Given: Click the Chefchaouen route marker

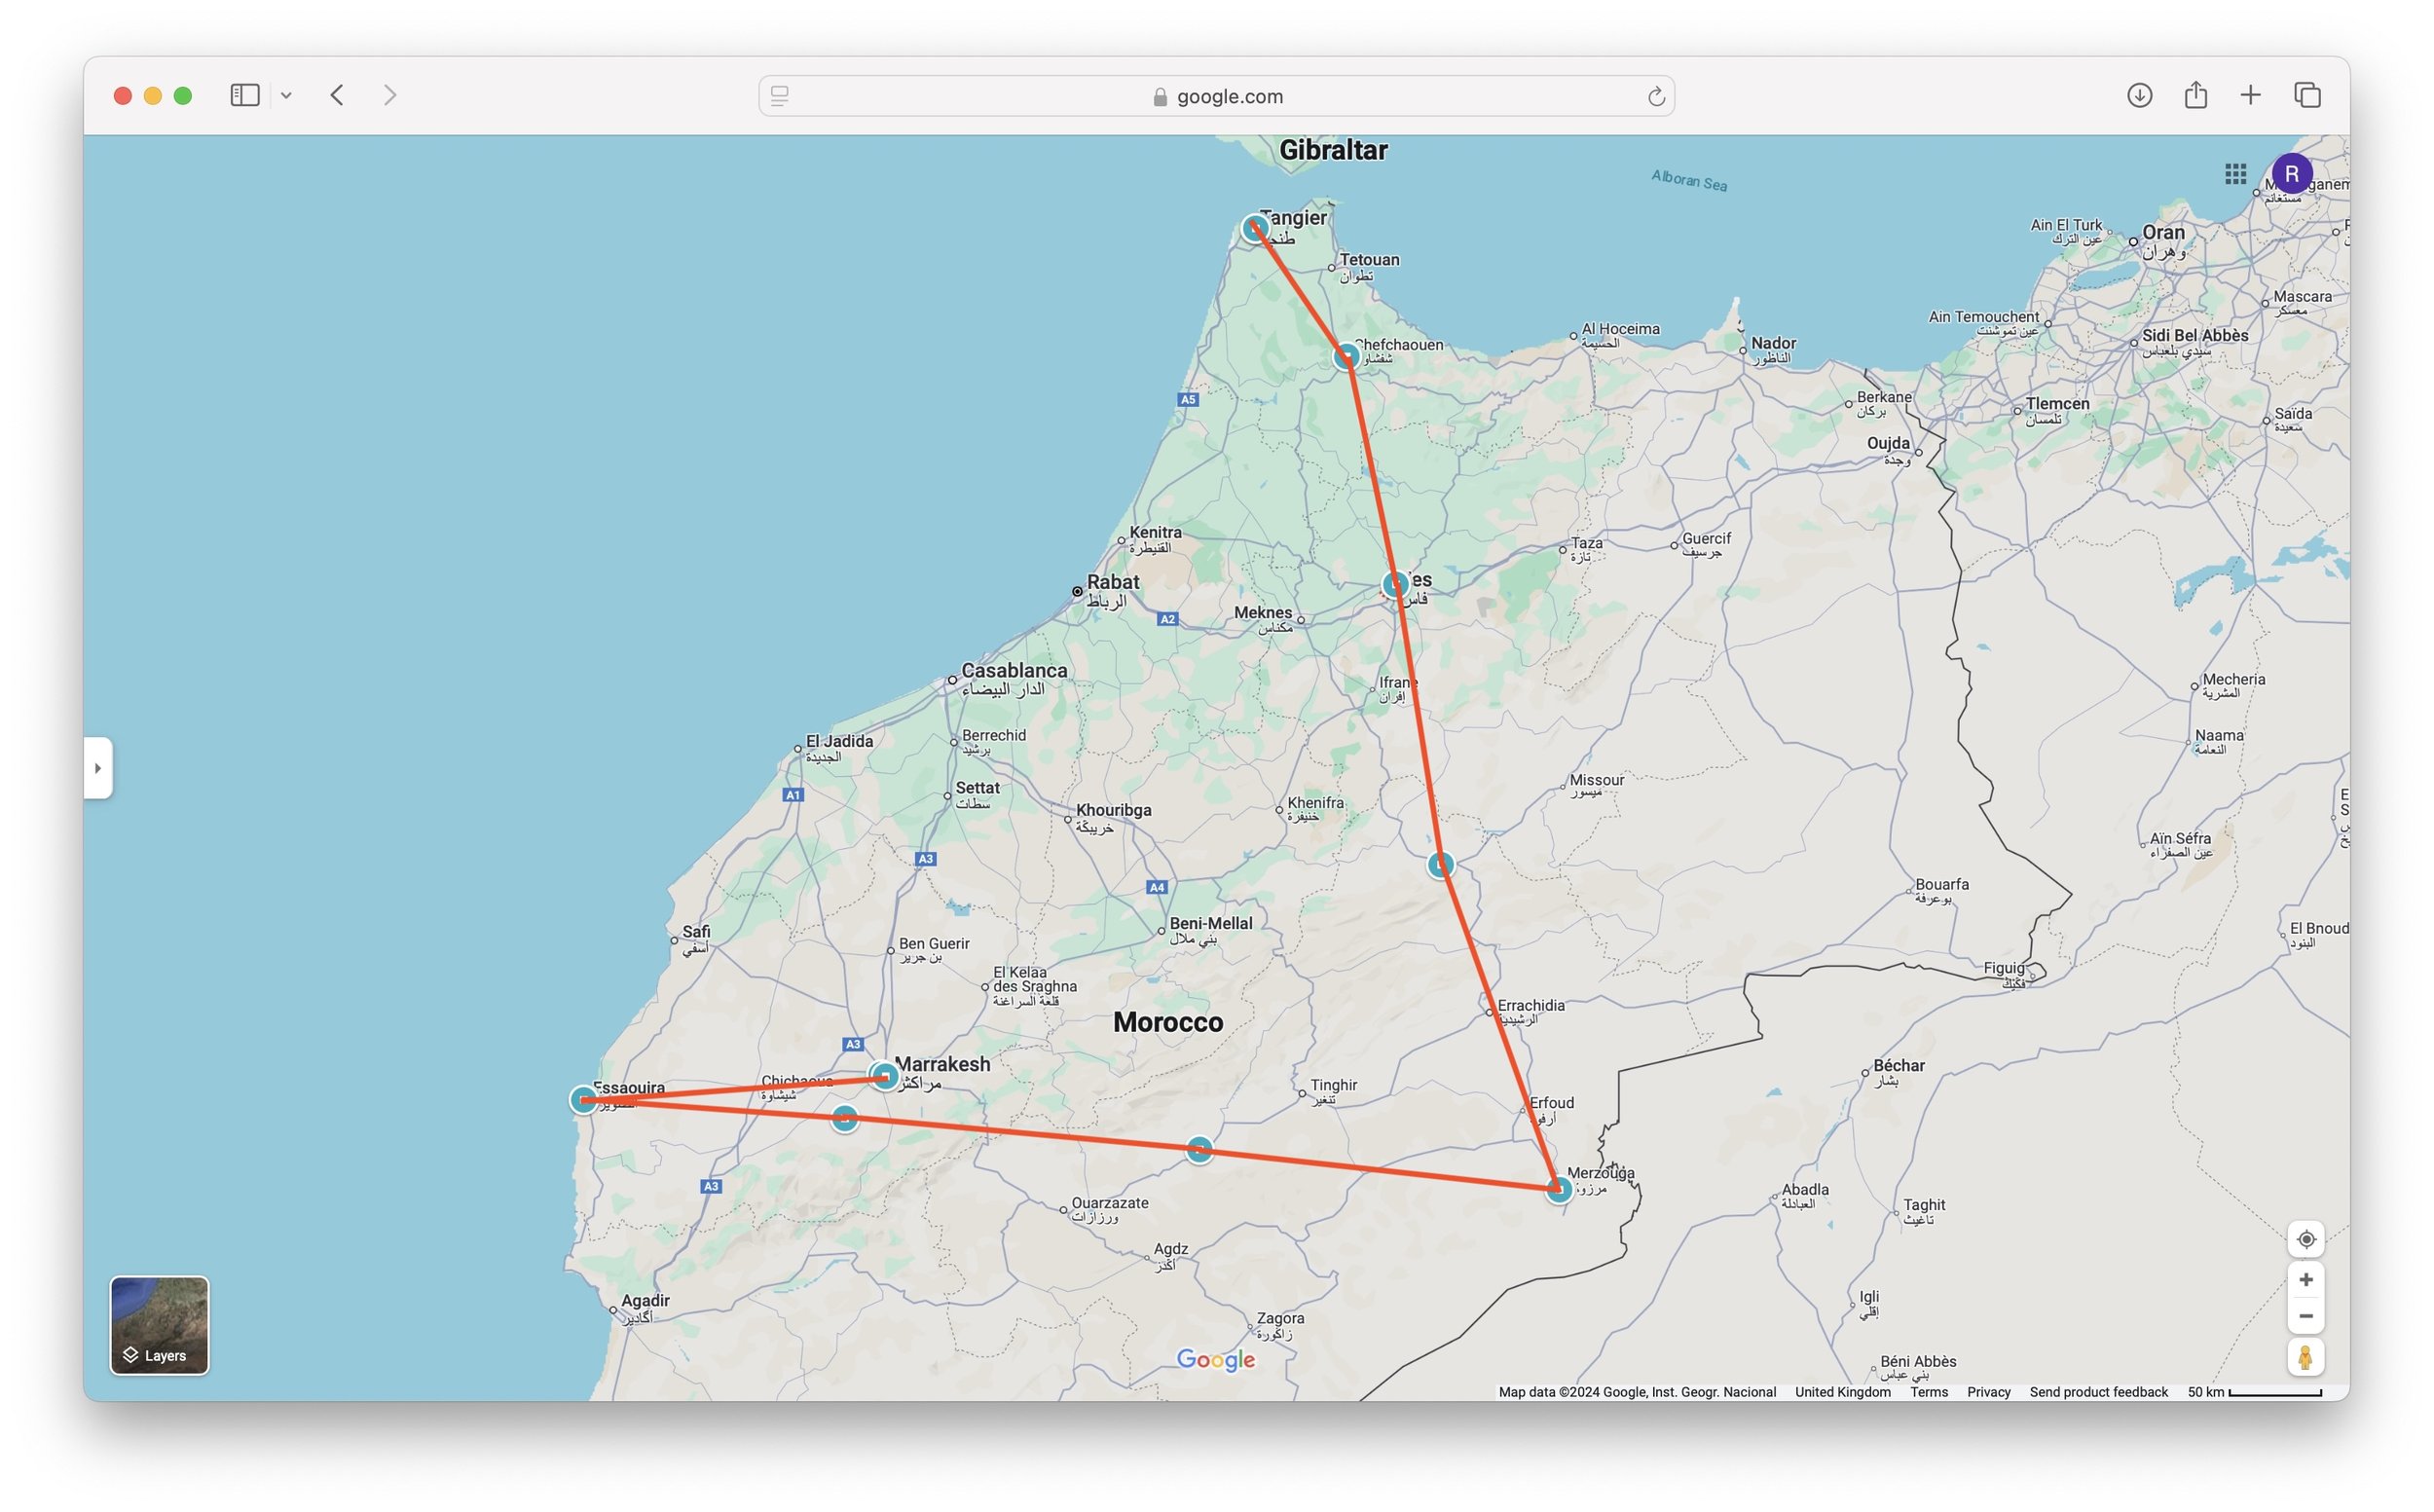Looking at the screenshot, I should tap(1346, 356).
